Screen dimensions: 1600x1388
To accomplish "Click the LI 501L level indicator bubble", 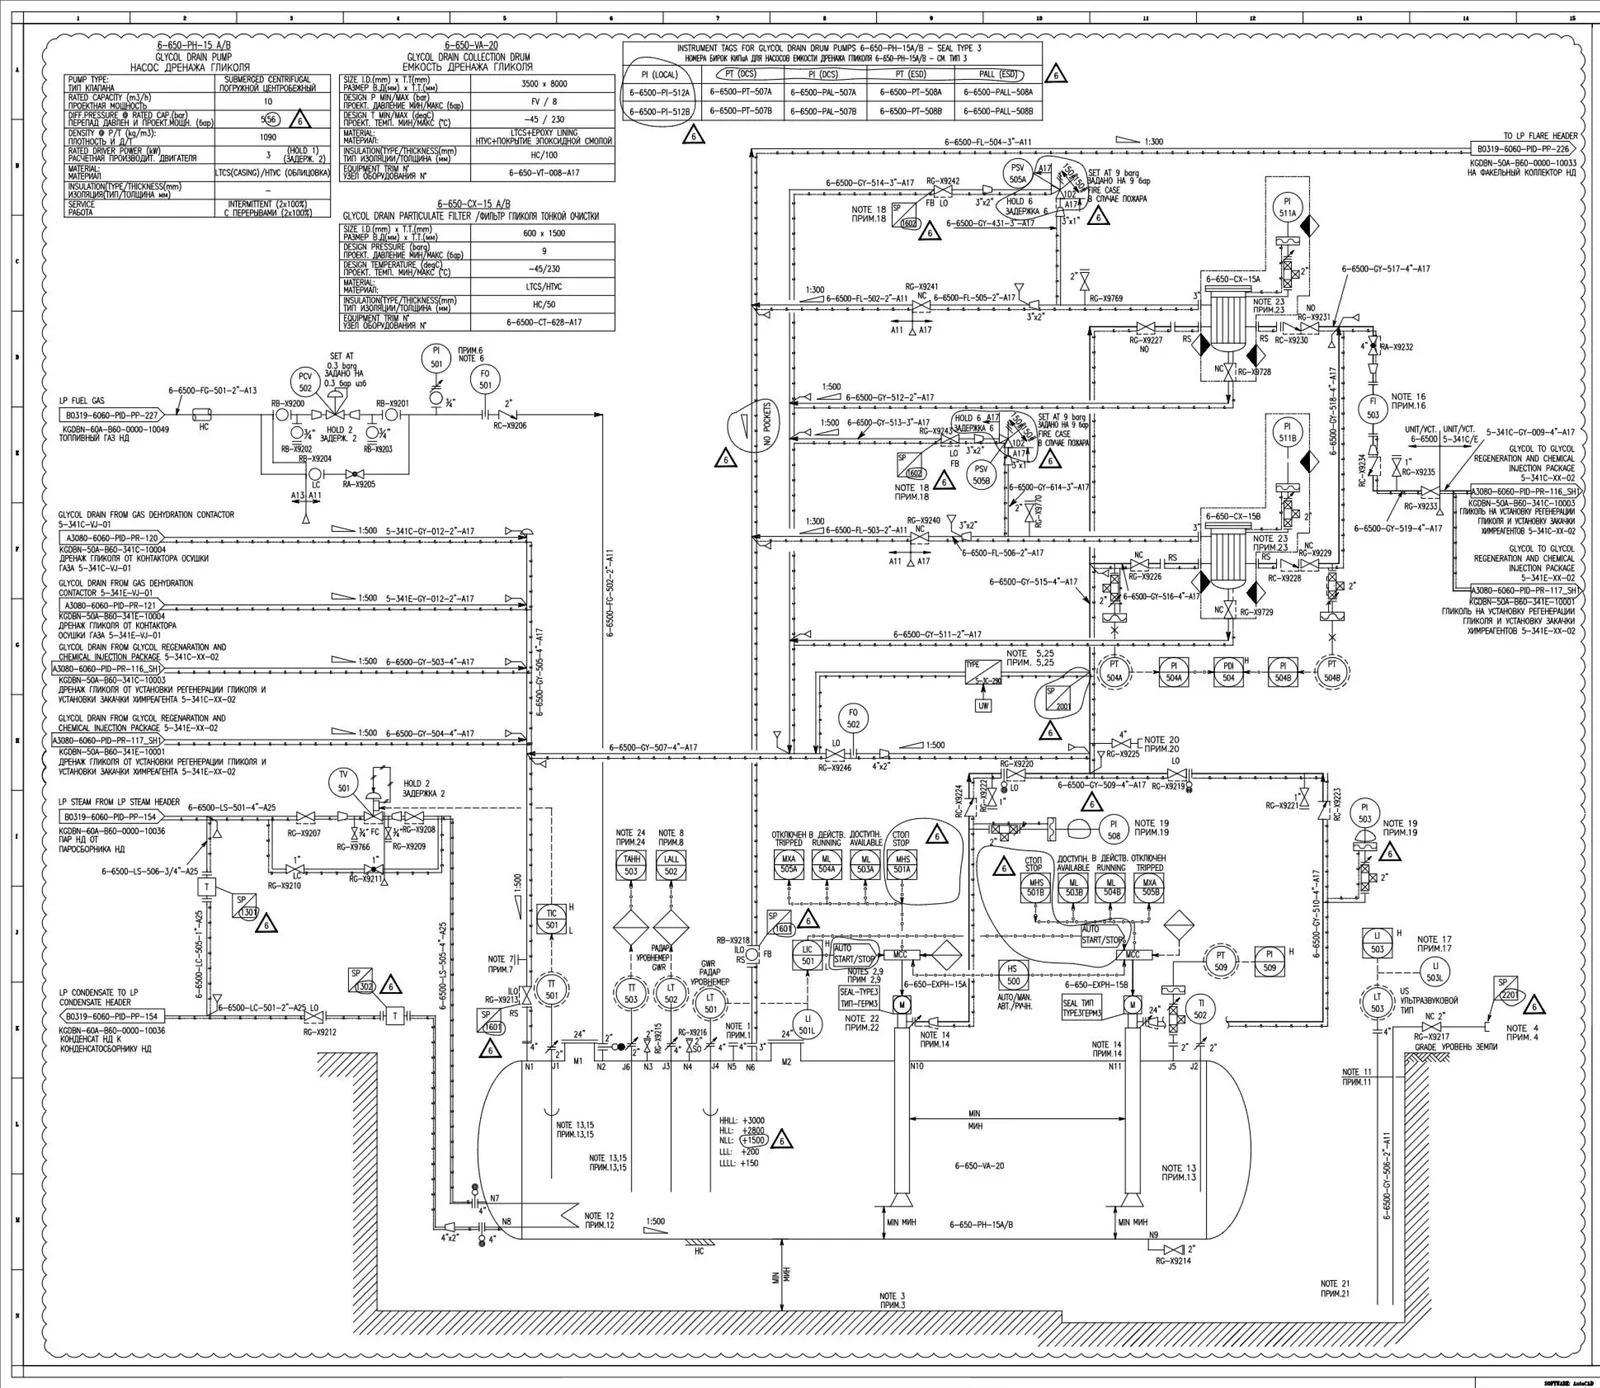I will point(808,1024).
